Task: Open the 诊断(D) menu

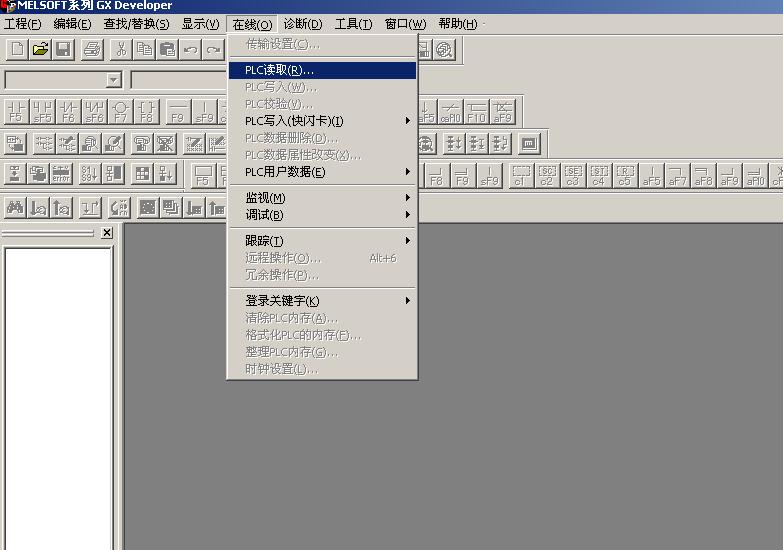Action: [303, 24]
